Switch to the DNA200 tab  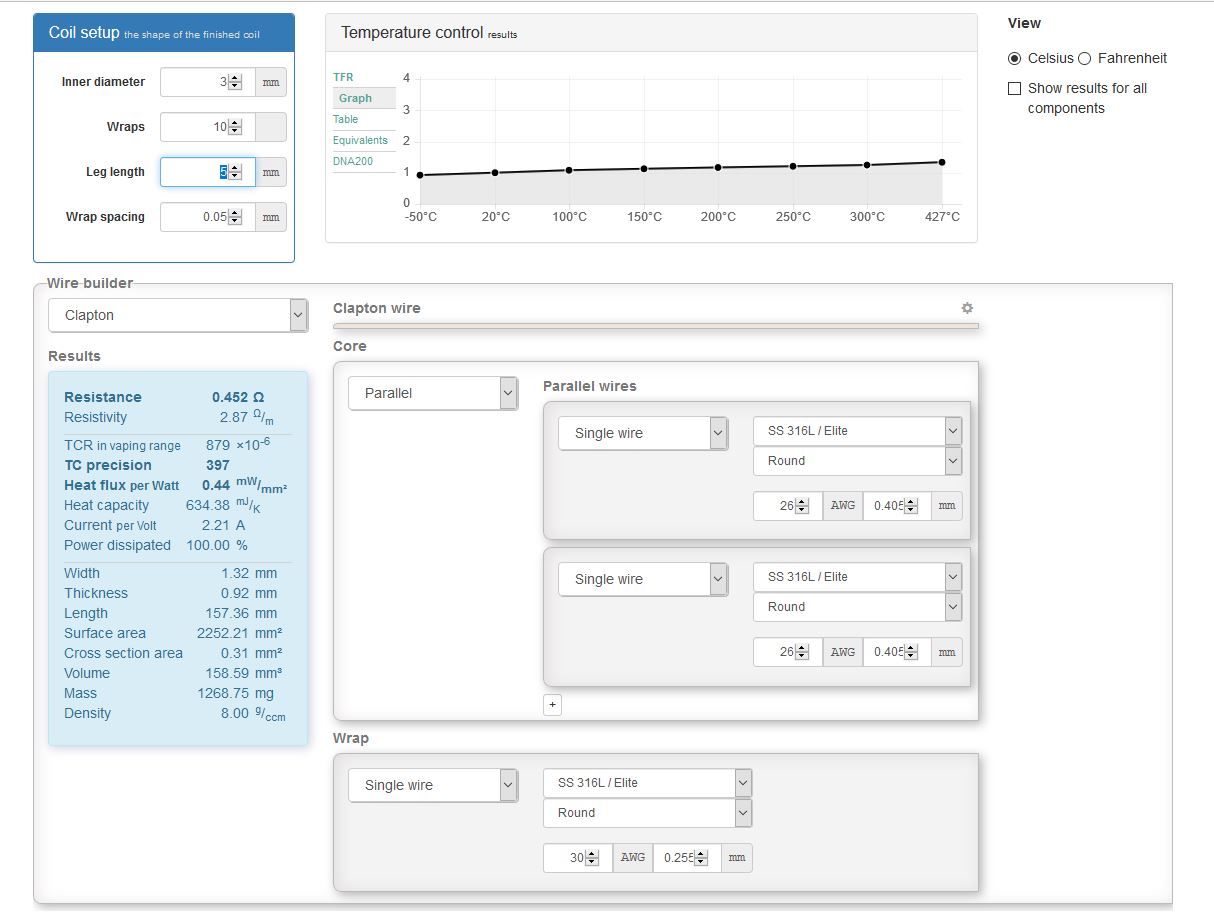(x=352, y=161)
